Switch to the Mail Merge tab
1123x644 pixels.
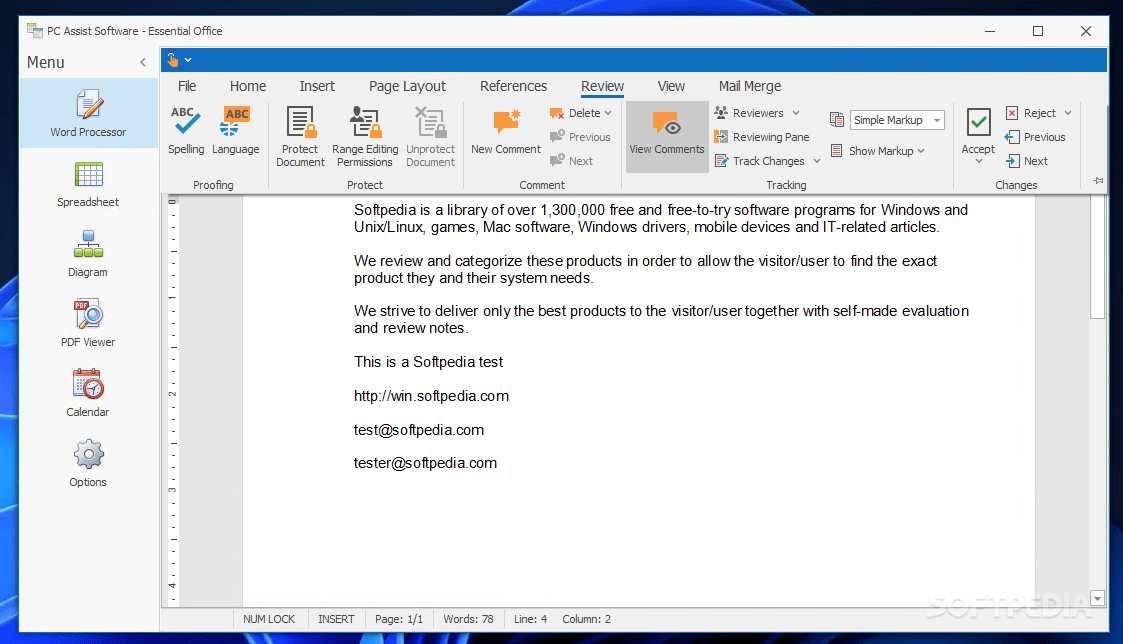coord(749,86)
